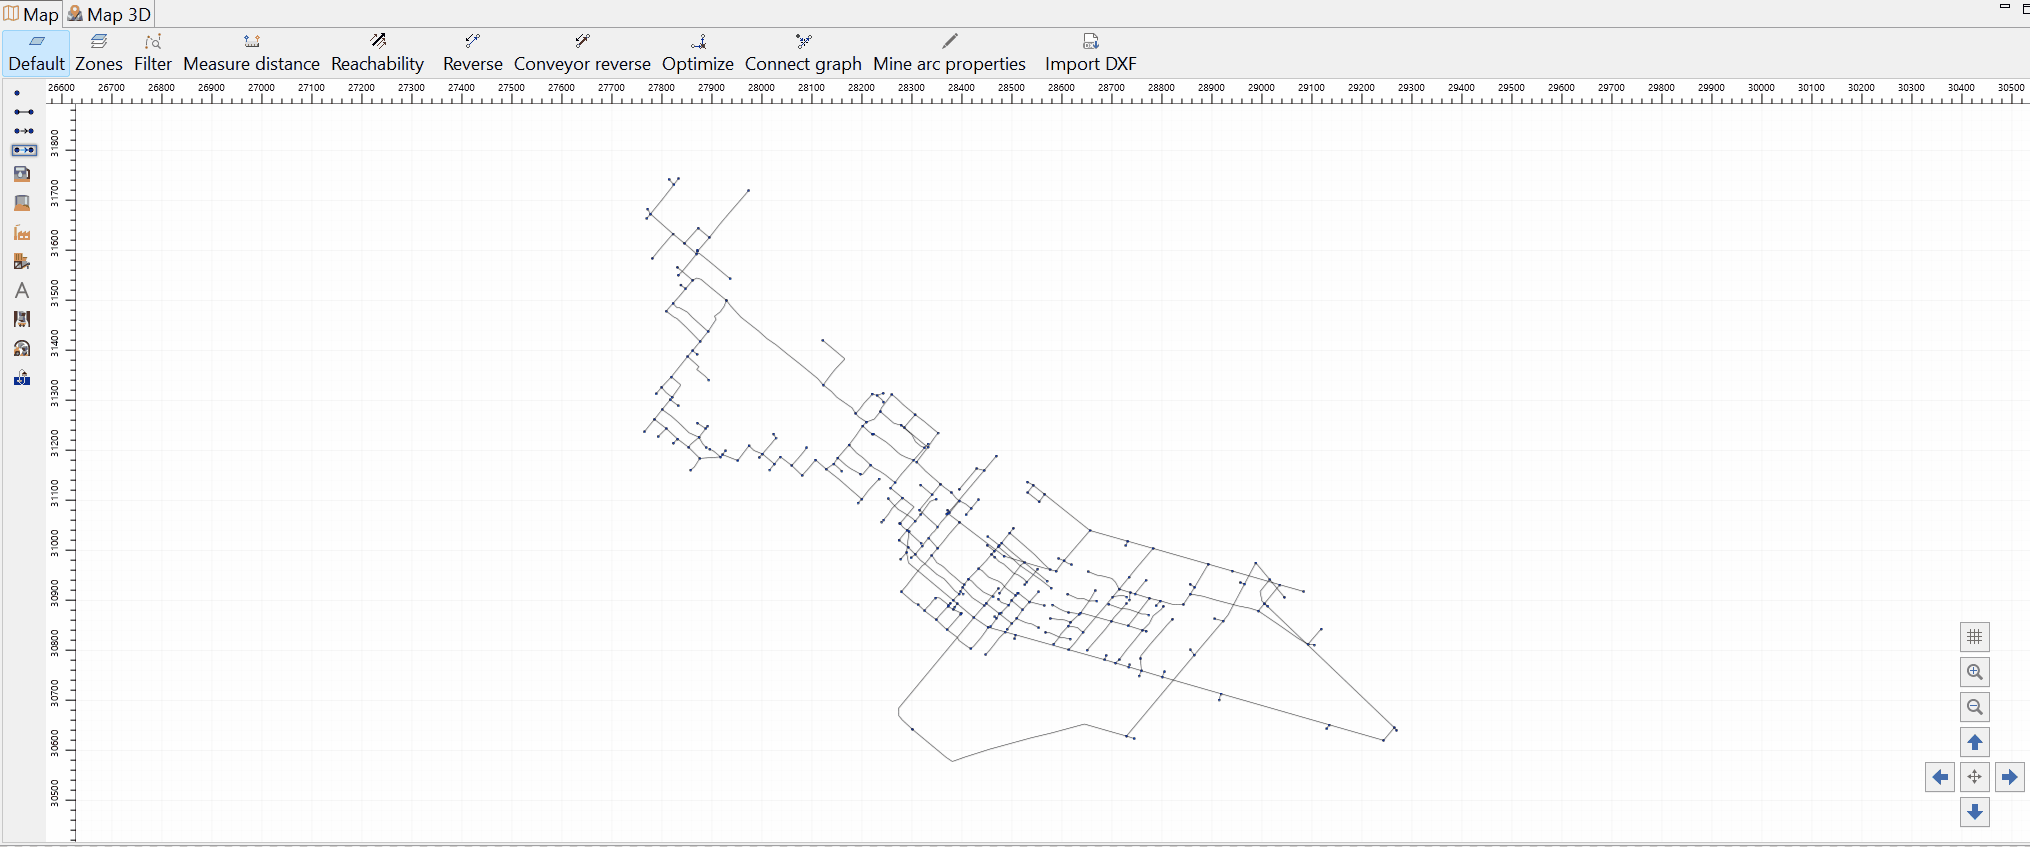The image size is (2030, 847).
Task: Switch to the Map tab
Action: (32, 14)
